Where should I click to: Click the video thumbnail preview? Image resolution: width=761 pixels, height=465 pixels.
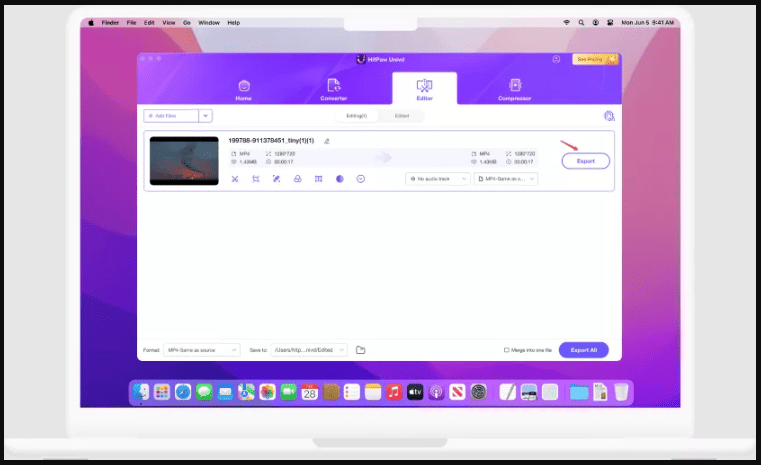[x=184, y=161]
